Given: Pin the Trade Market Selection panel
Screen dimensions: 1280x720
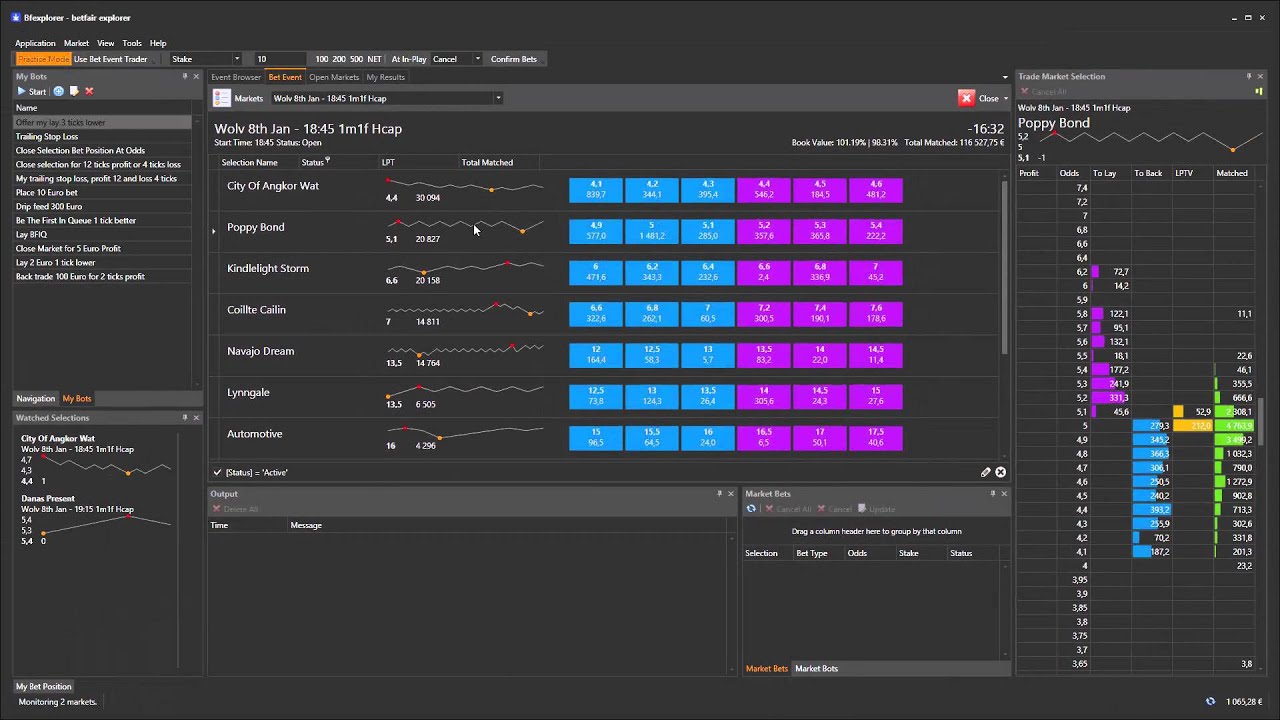Looking at the screenshot, I should point(1248,77).
